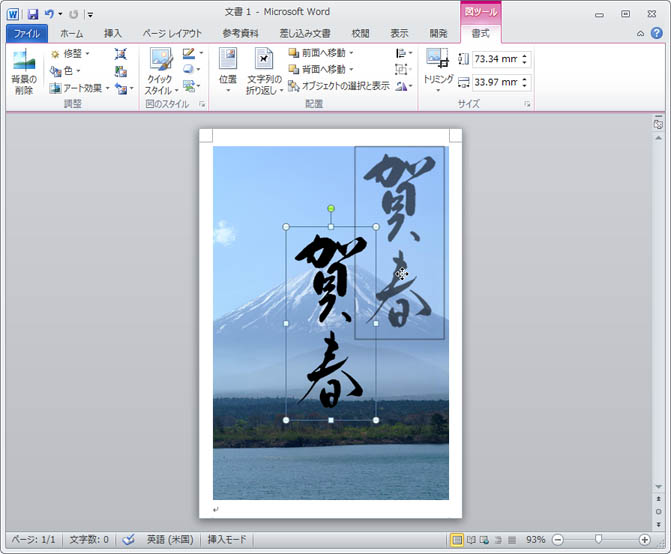Click the Save icon in quick access toolbar
Screen dimensions: 671x554
coord(33,14)
